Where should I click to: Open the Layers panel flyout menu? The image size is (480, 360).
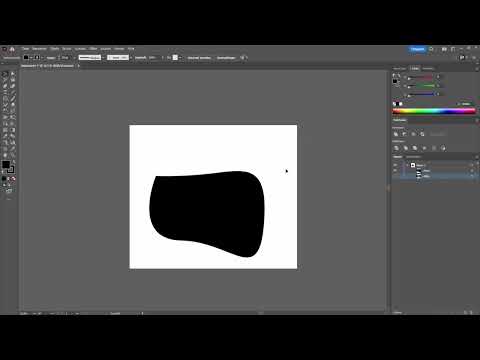tap(476, 157)
